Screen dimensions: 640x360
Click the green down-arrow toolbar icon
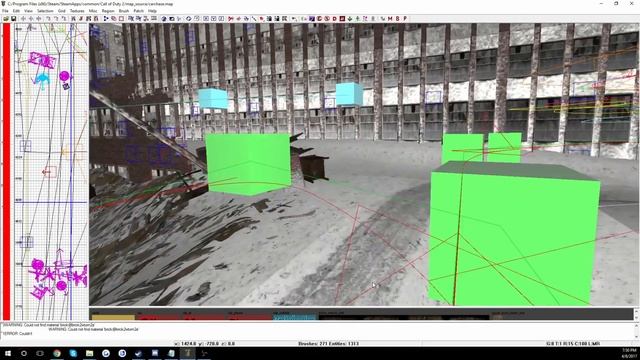pyautogui.click(x=350, y=18)
